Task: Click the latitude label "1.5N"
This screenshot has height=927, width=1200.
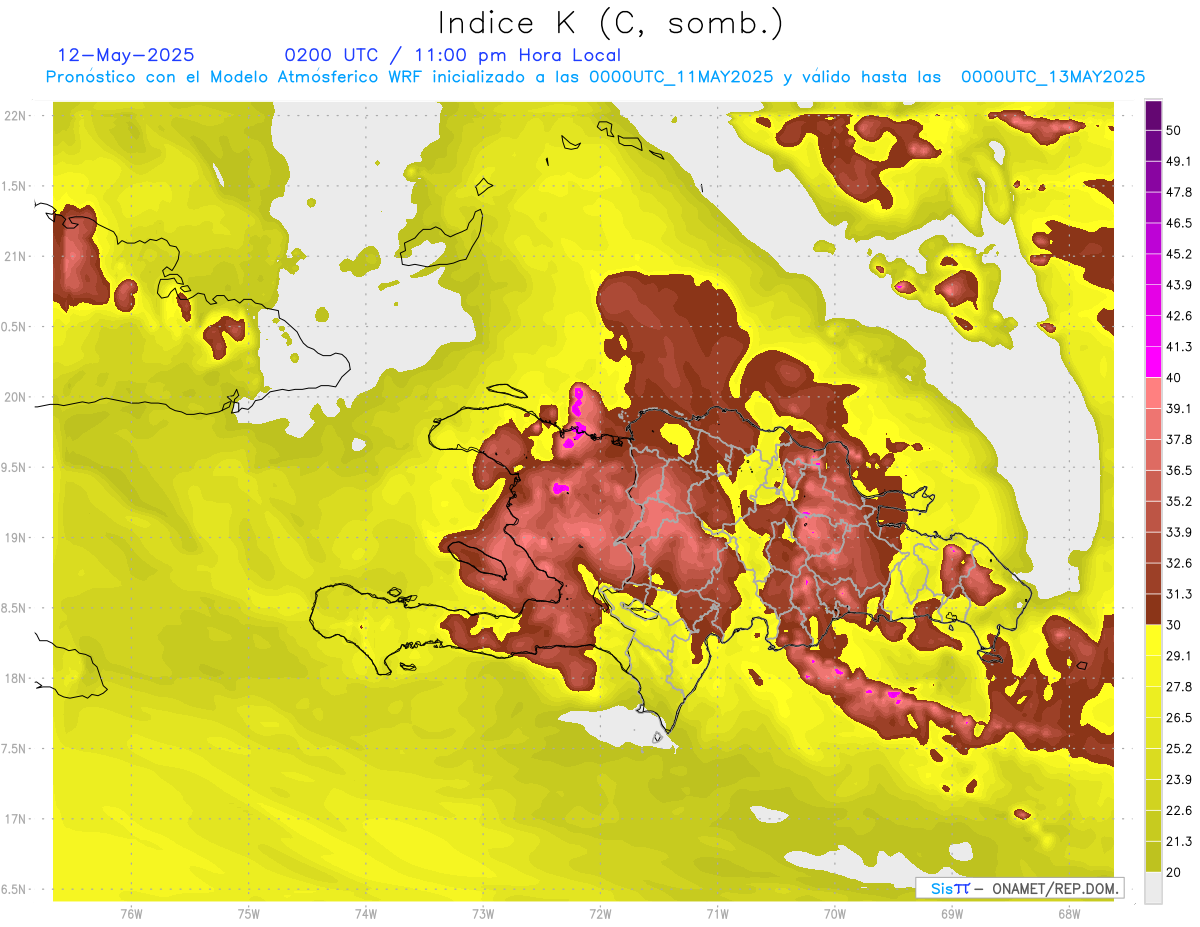Action: pyautogui.click(x=14, y=187)
